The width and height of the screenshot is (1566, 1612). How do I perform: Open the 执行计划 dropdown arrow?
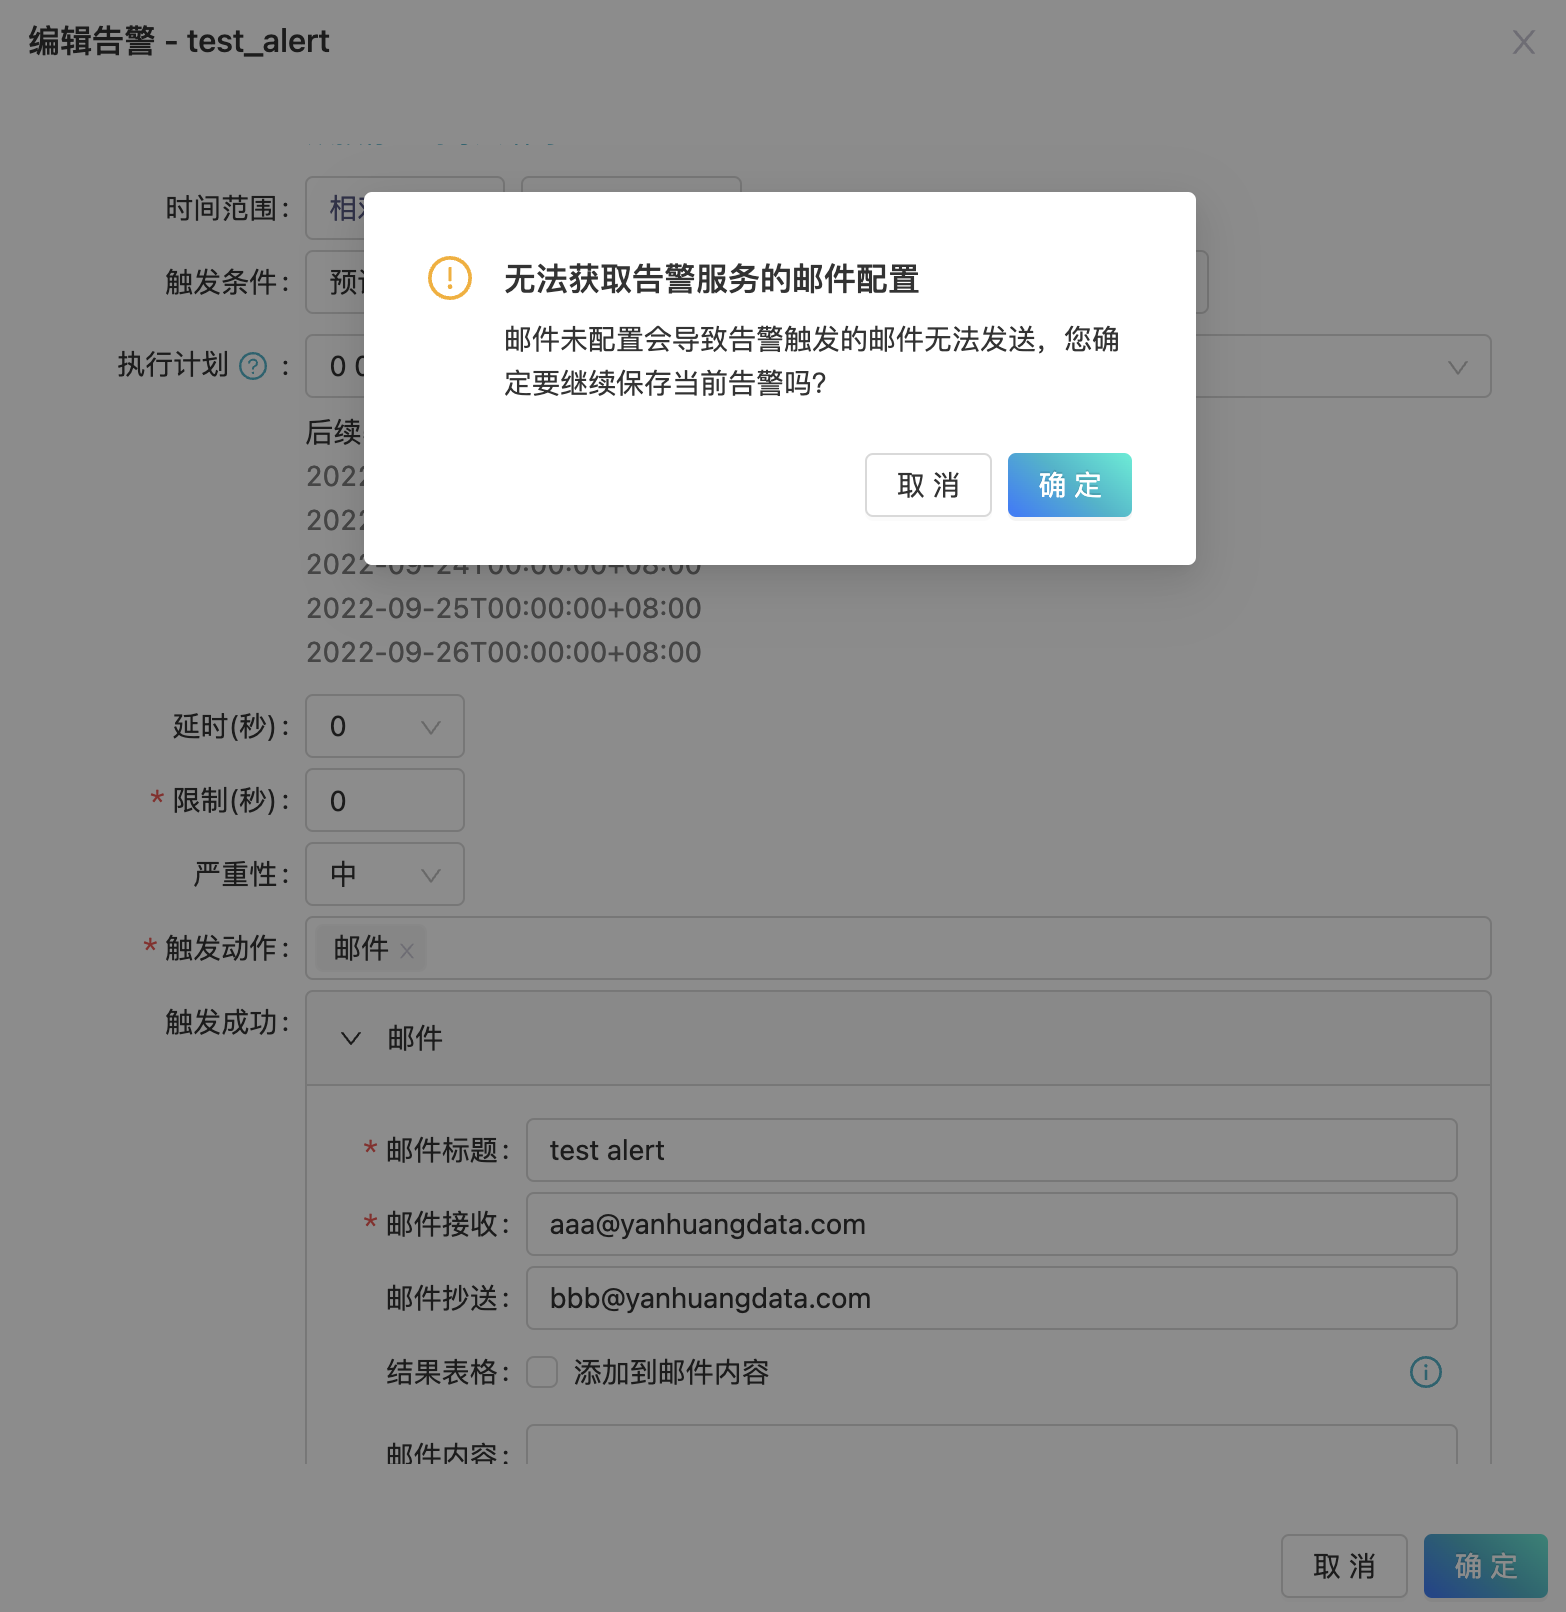click(1457, 367)
